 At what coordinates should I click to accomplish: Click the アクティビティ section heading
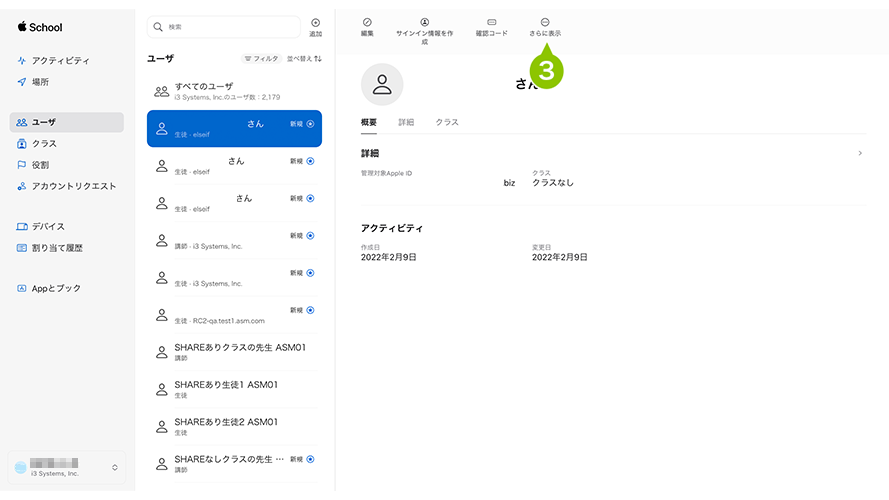392,228
